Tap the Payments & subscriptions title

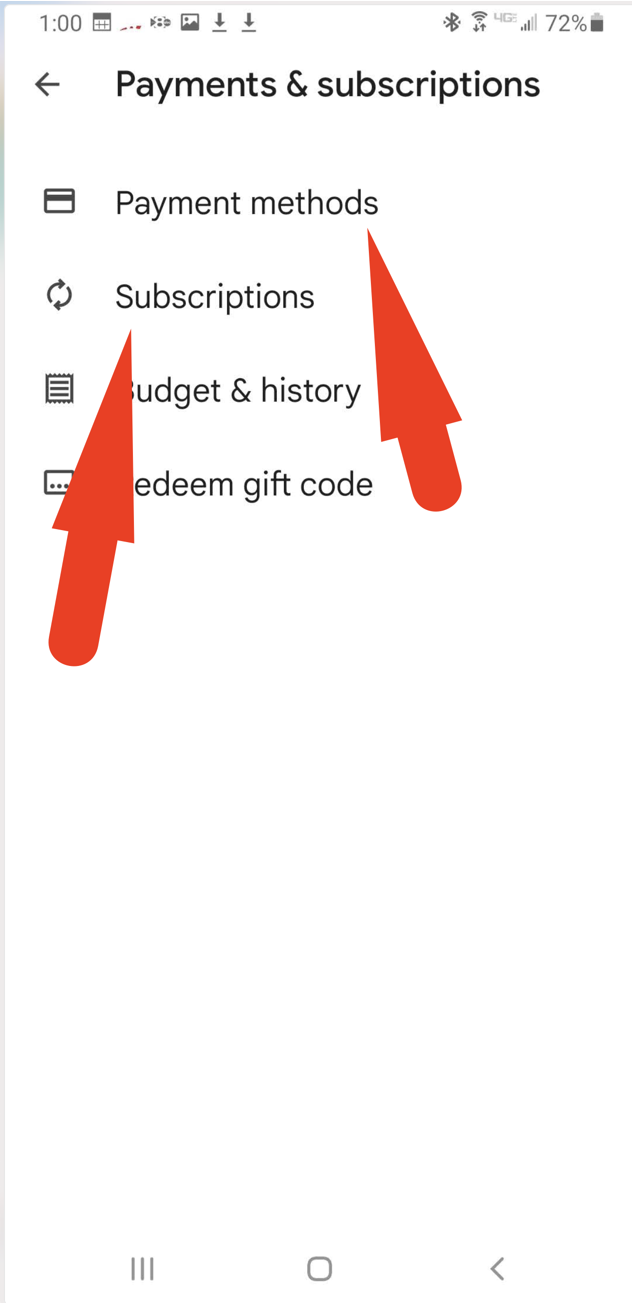click(328, 85)
